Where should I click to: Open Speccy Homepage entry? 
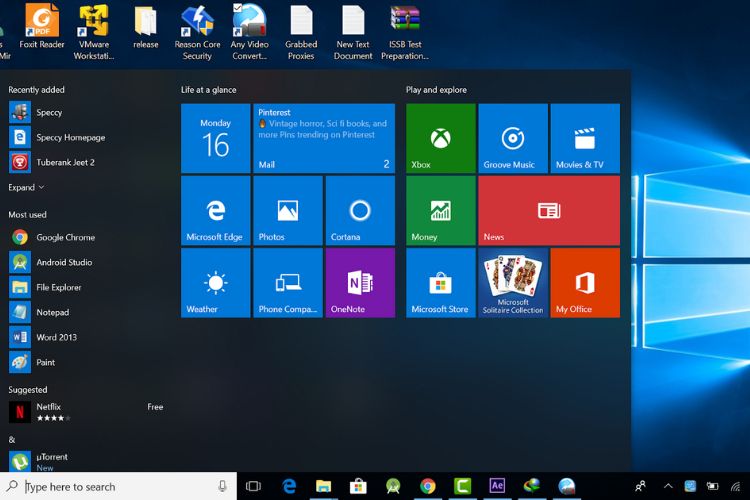click(86, 137)
